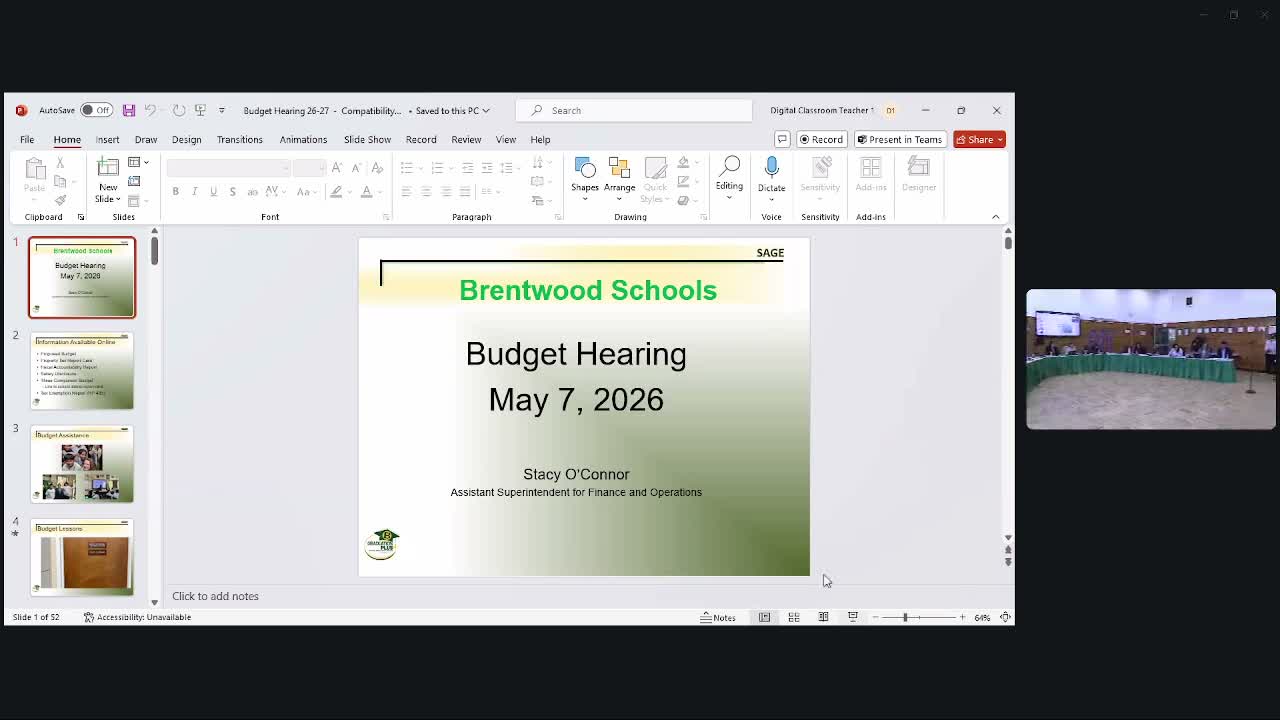Viewport: 1280px width, 720px height.
Task: Click the Present in Teams button
Action: pos(900,139)
